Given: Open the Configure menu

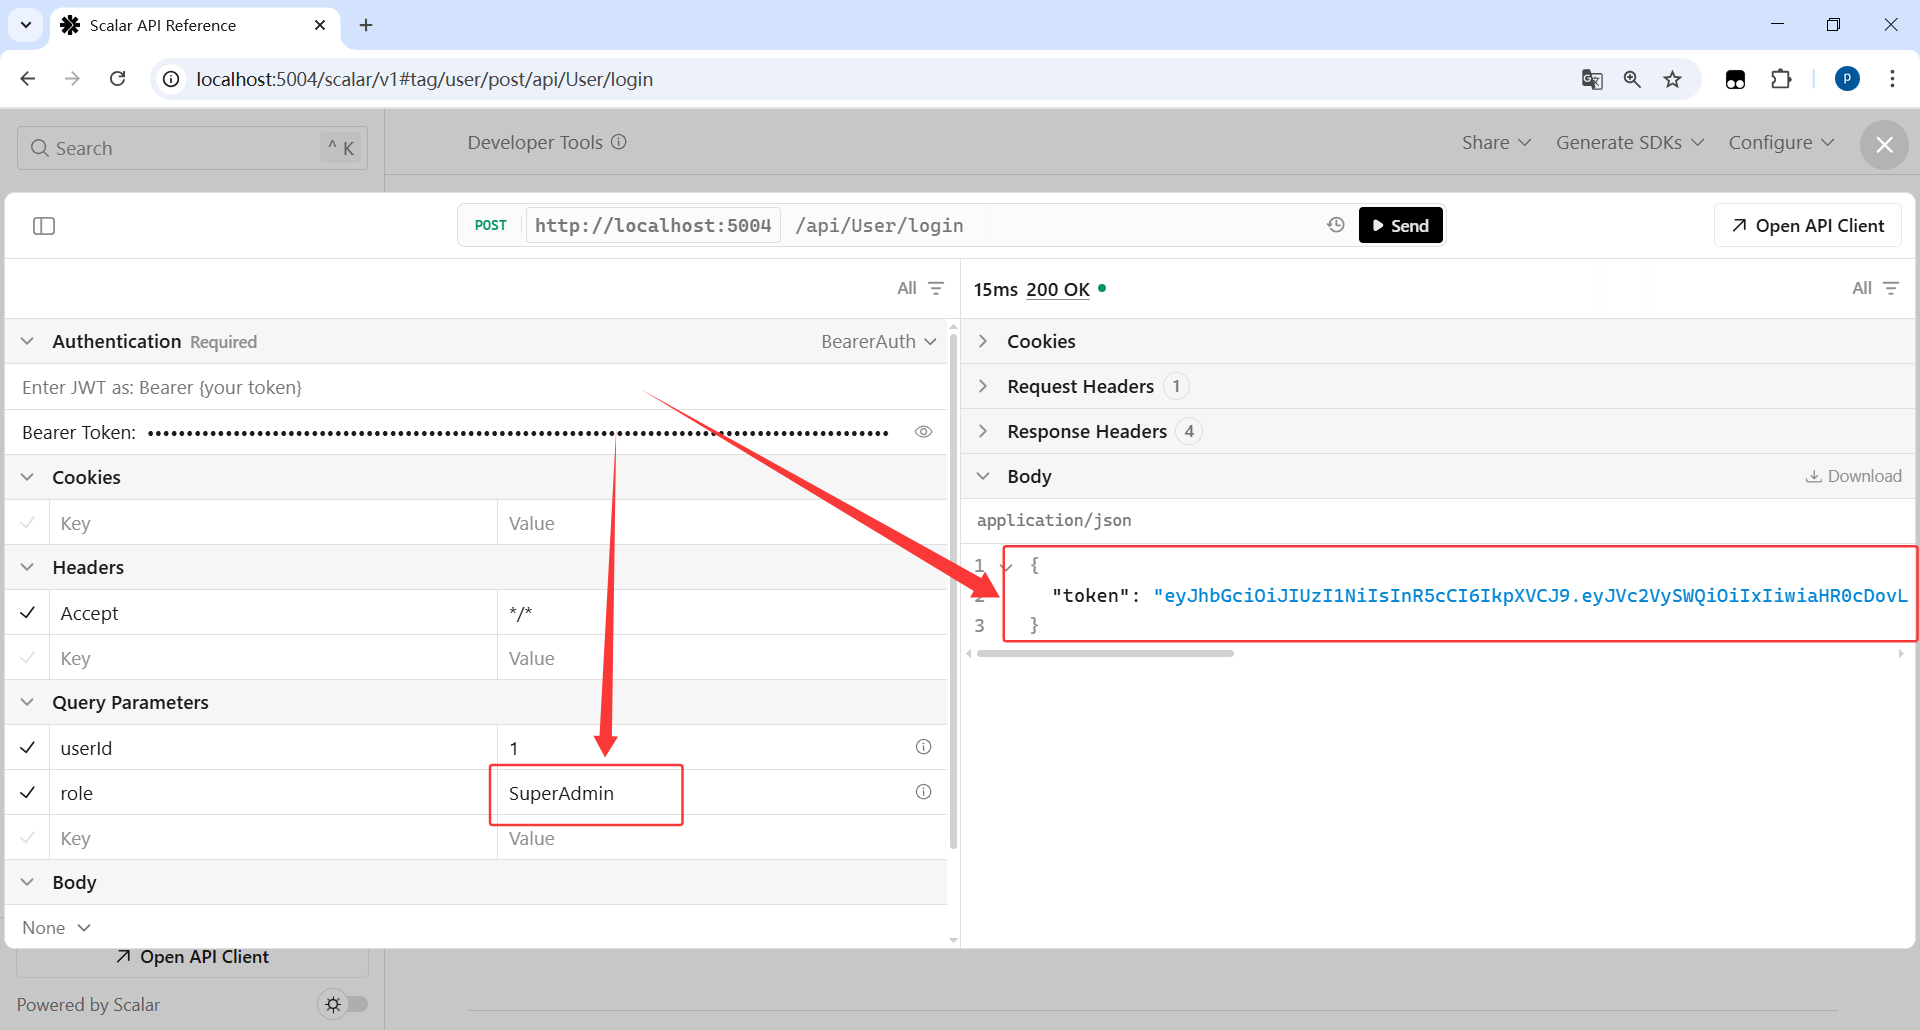Looking at the screenshot, I should point(1781,142).
